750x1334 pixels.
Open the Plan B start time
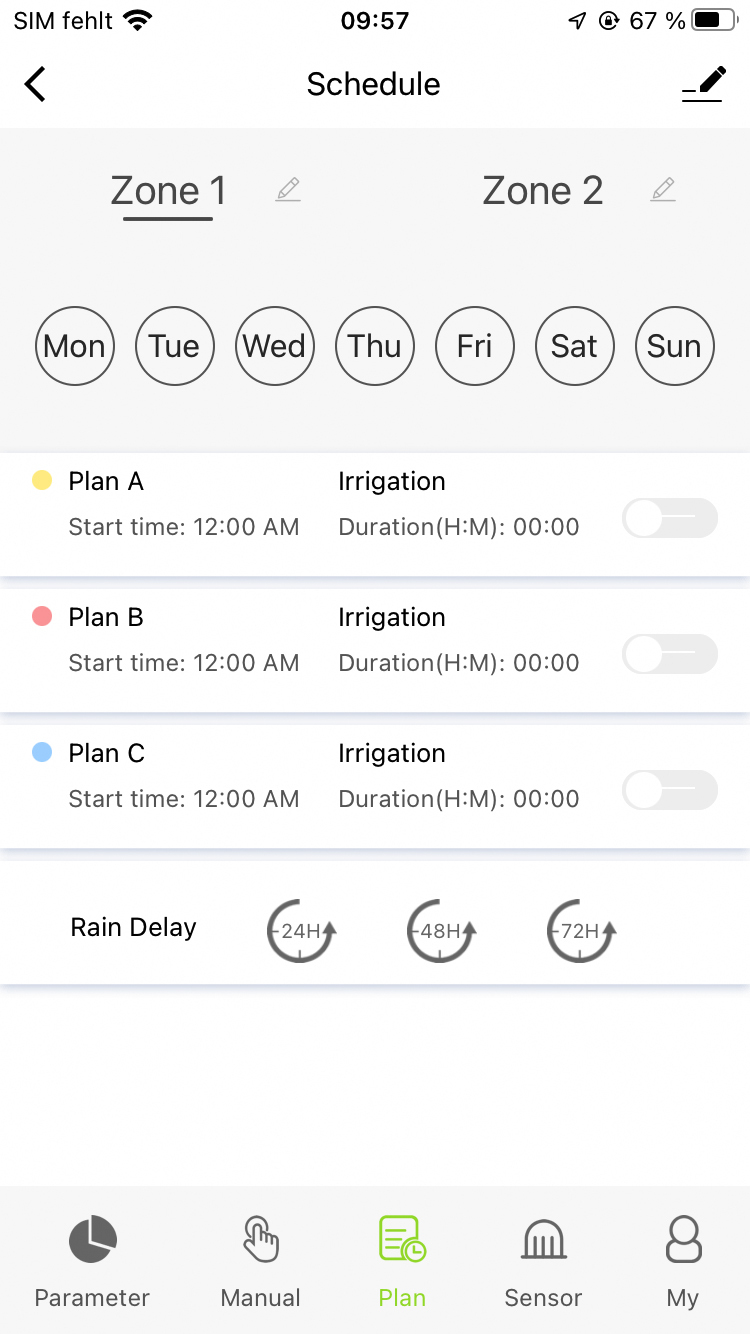[184, 663]
